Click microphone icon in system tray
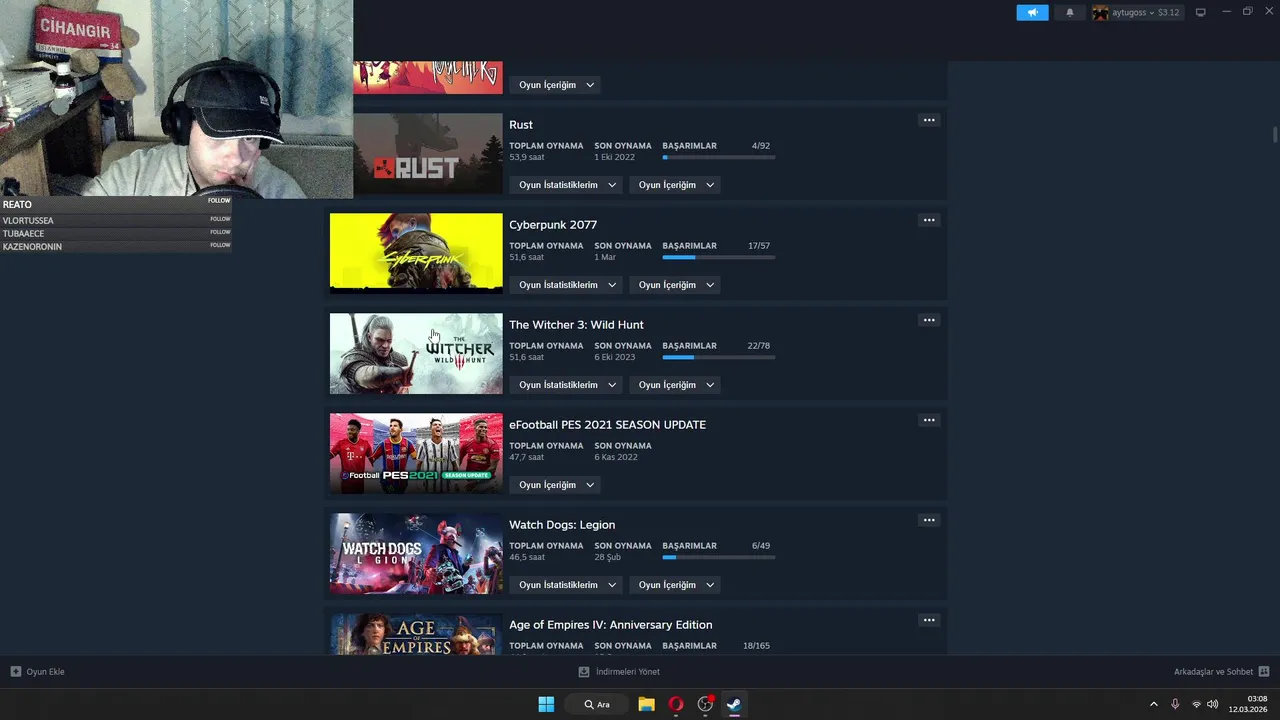Image resolution: width=1280 pixels, height=720 pixels. pyautogui.click(x=1175, y=704)
